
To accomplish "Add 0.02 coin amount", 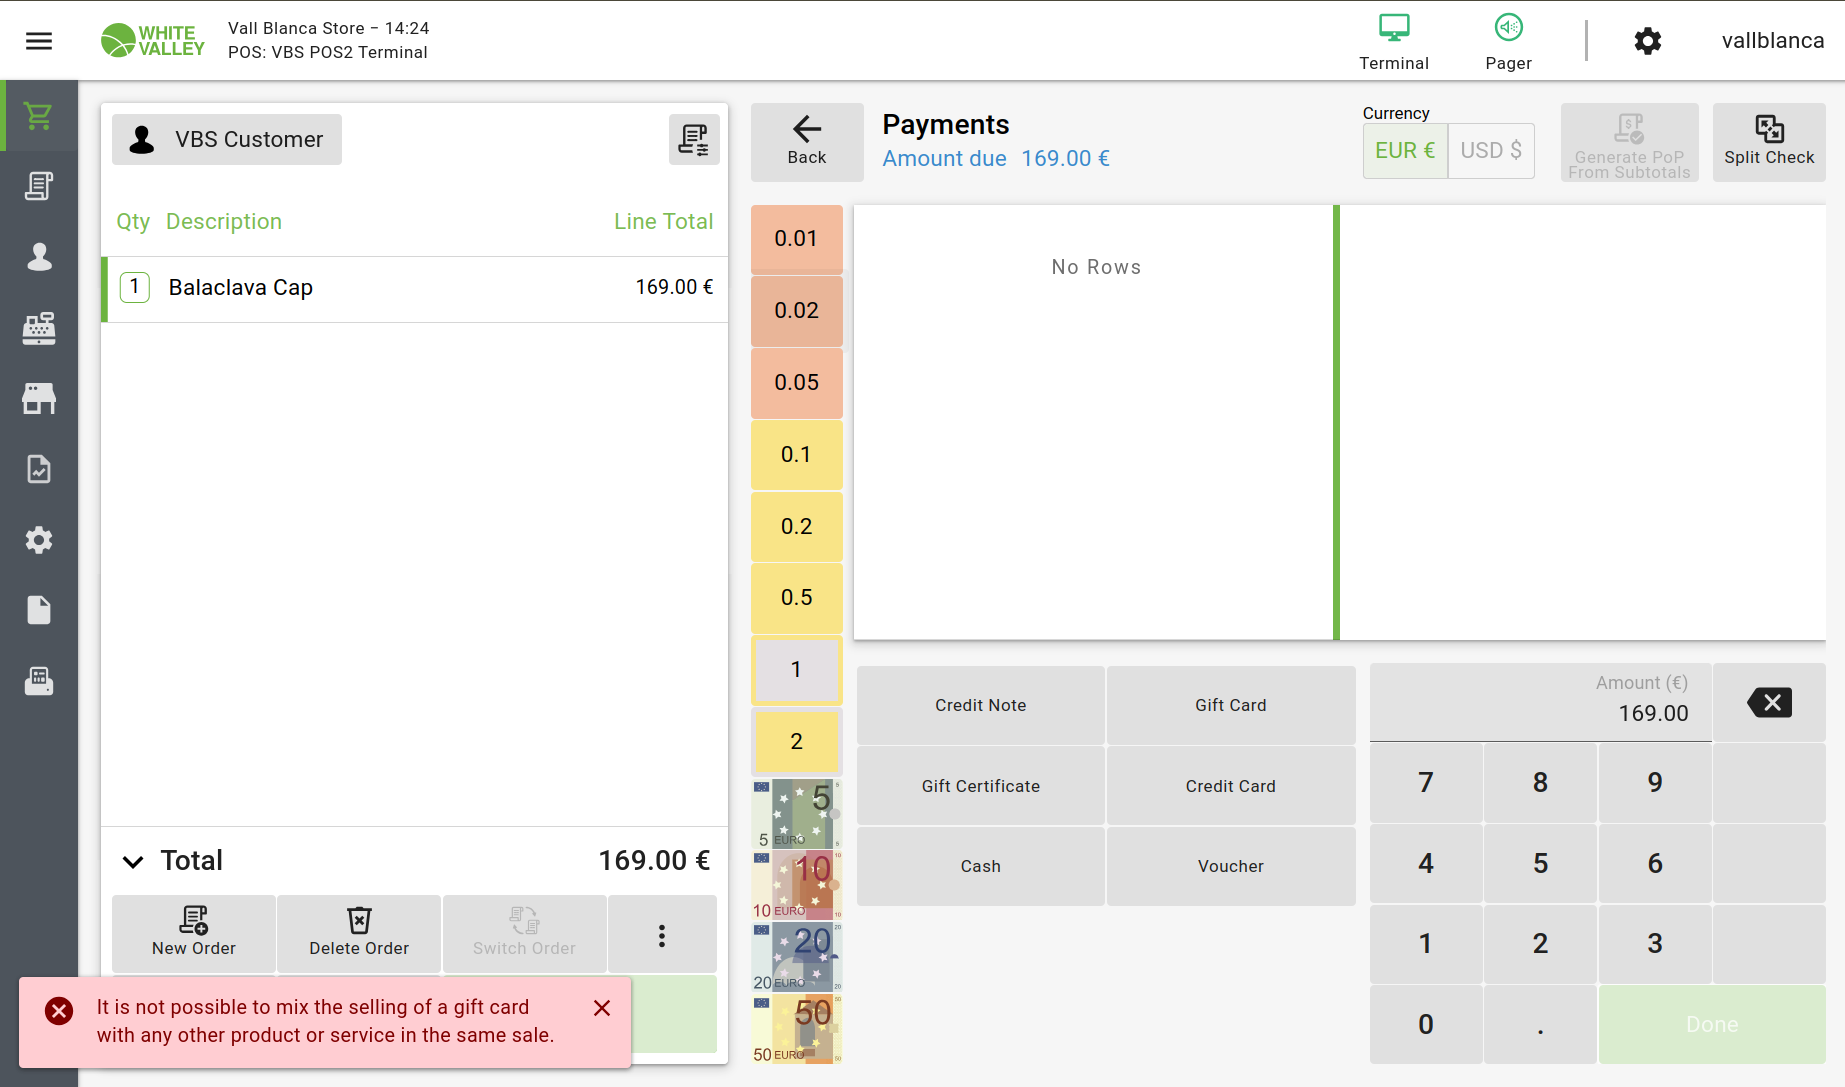I will coord(797,311).
